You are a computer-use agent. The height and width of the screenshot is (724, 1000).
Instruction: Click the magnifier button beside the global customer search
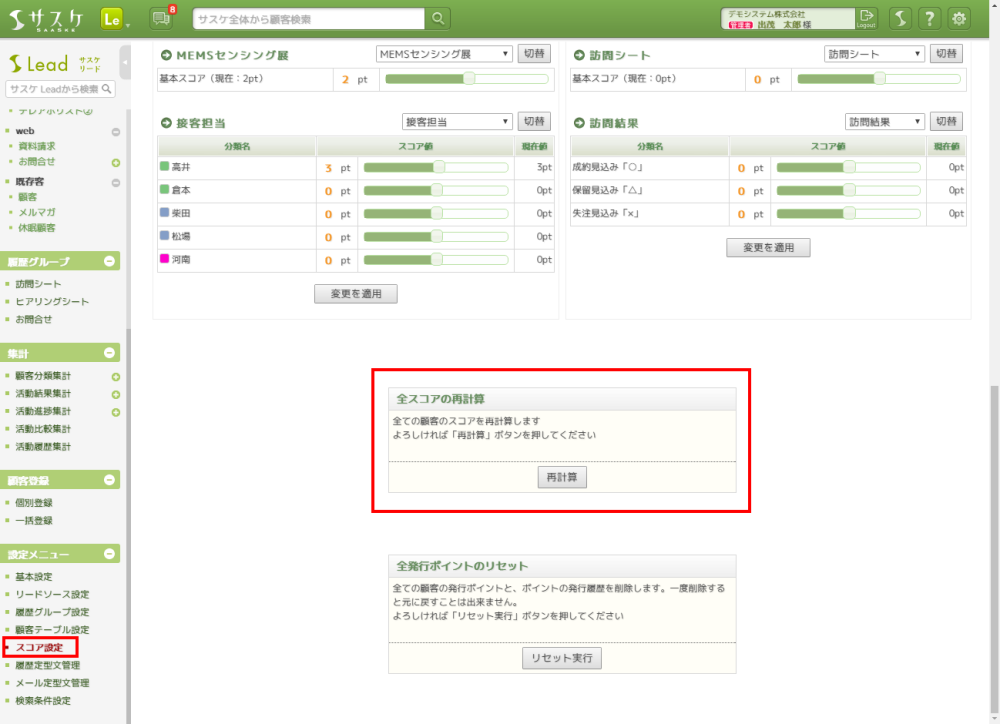pyautogui.click(x=438, y=19)
